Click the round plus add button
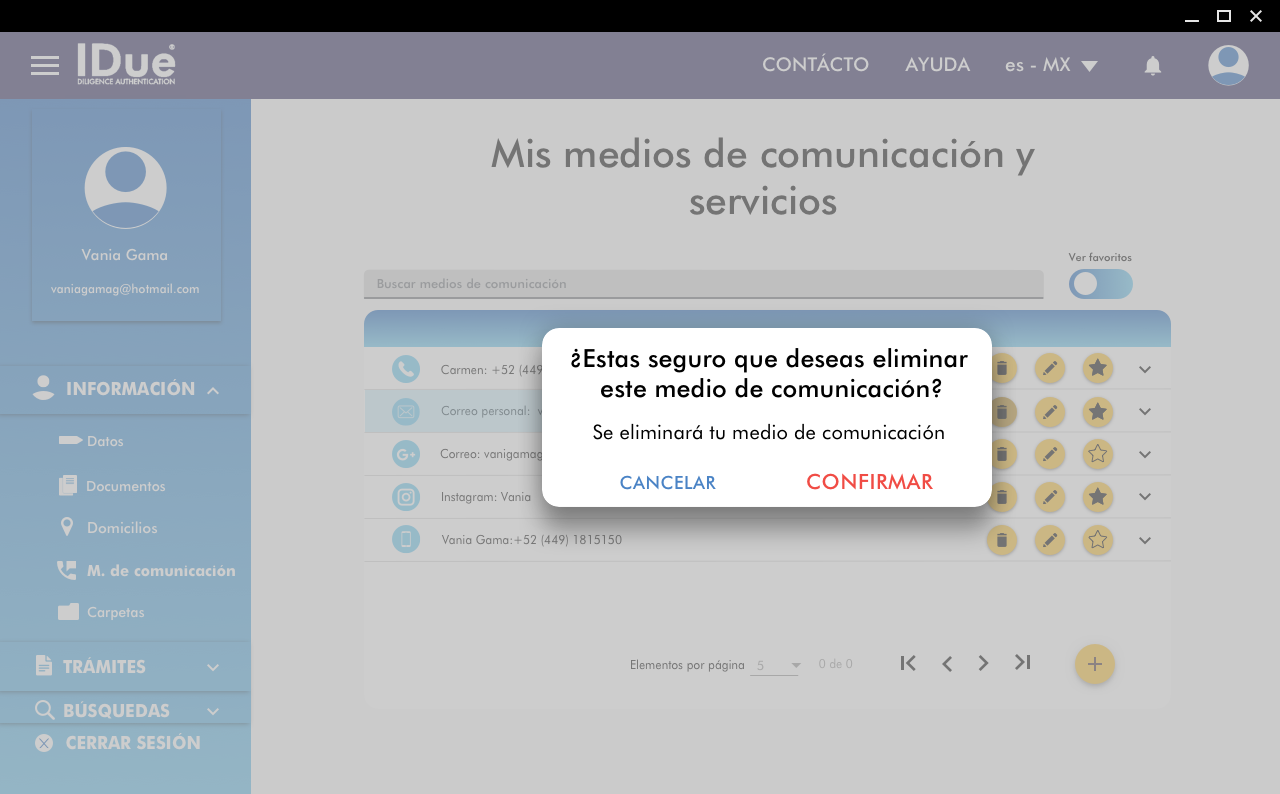Image resolution: width=1280 pixels, height=794 pixels. [x=1094, y=664]
